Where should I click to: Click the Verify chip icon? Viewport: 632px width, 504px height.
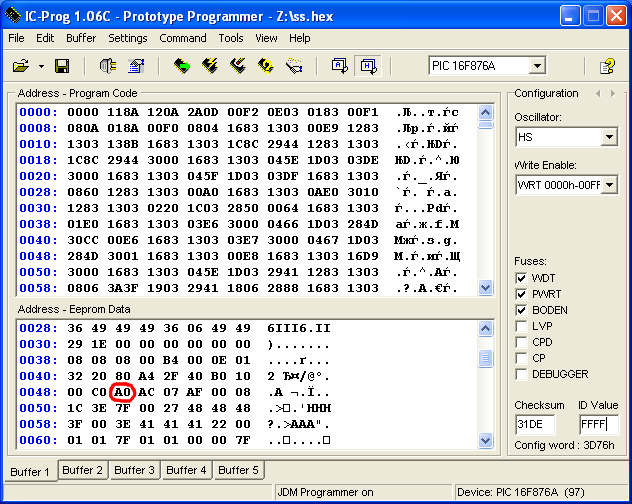(x=266, y=66)
